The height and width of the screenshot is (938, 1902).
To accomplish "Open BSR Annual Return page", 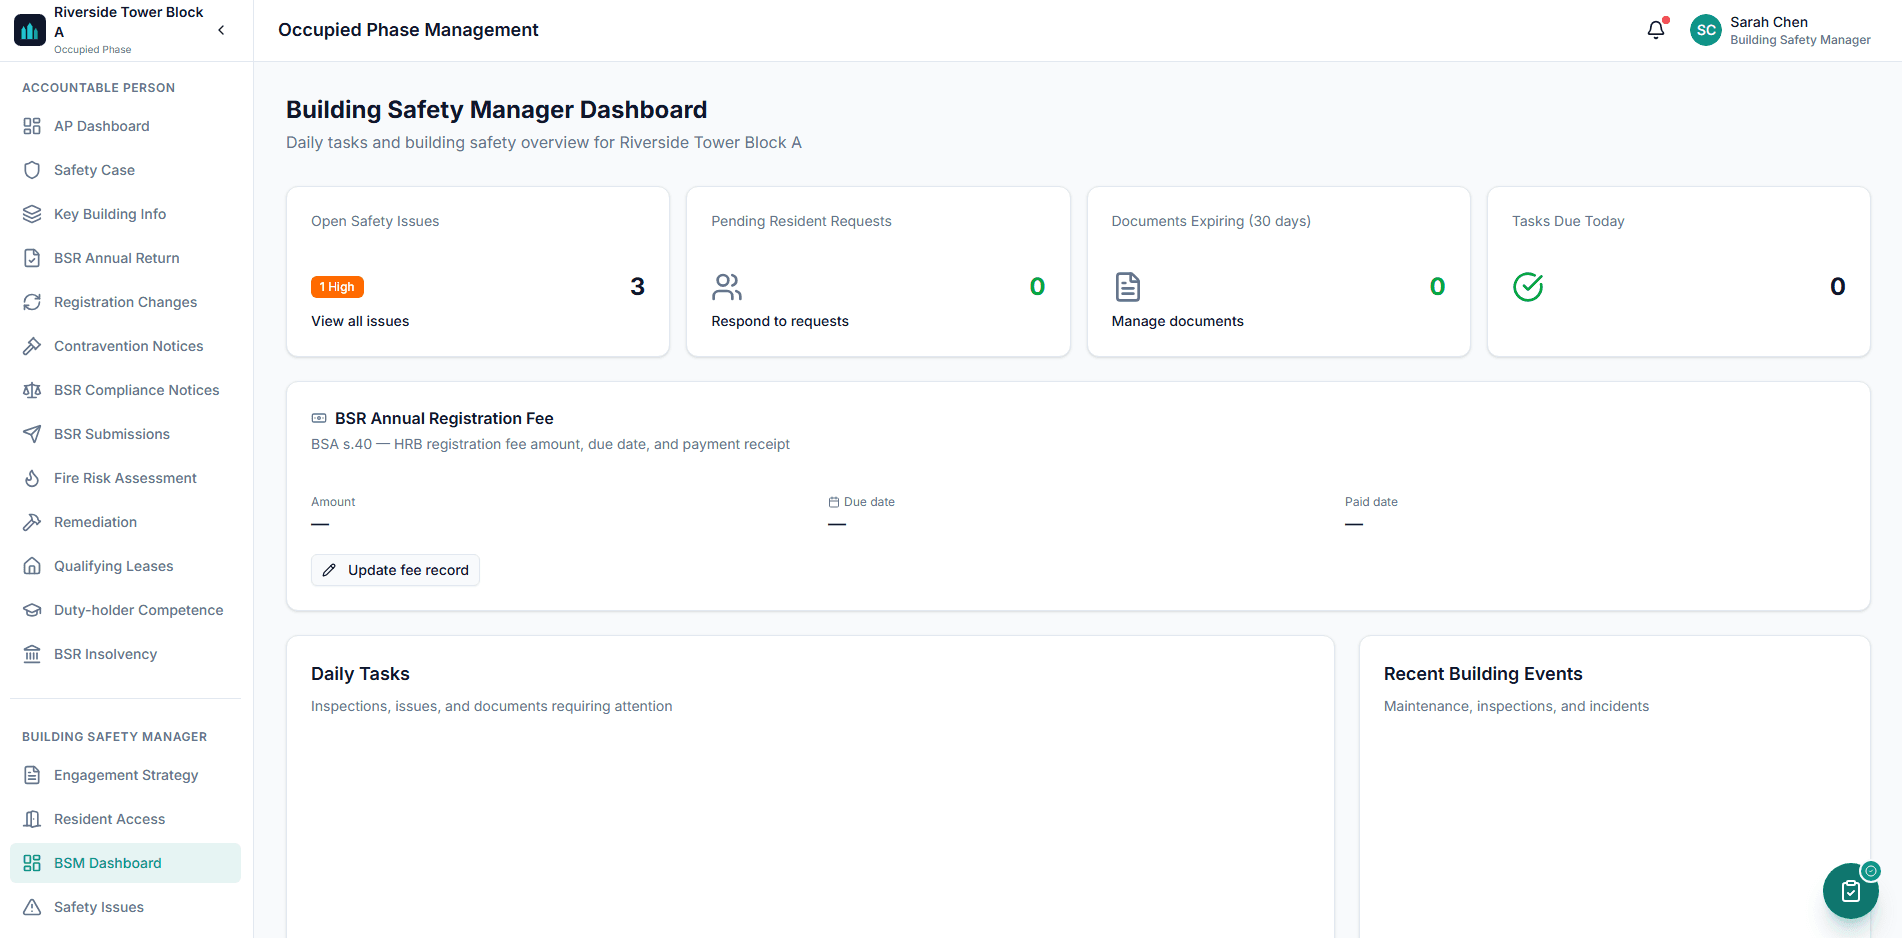I will tap(125, 258).
